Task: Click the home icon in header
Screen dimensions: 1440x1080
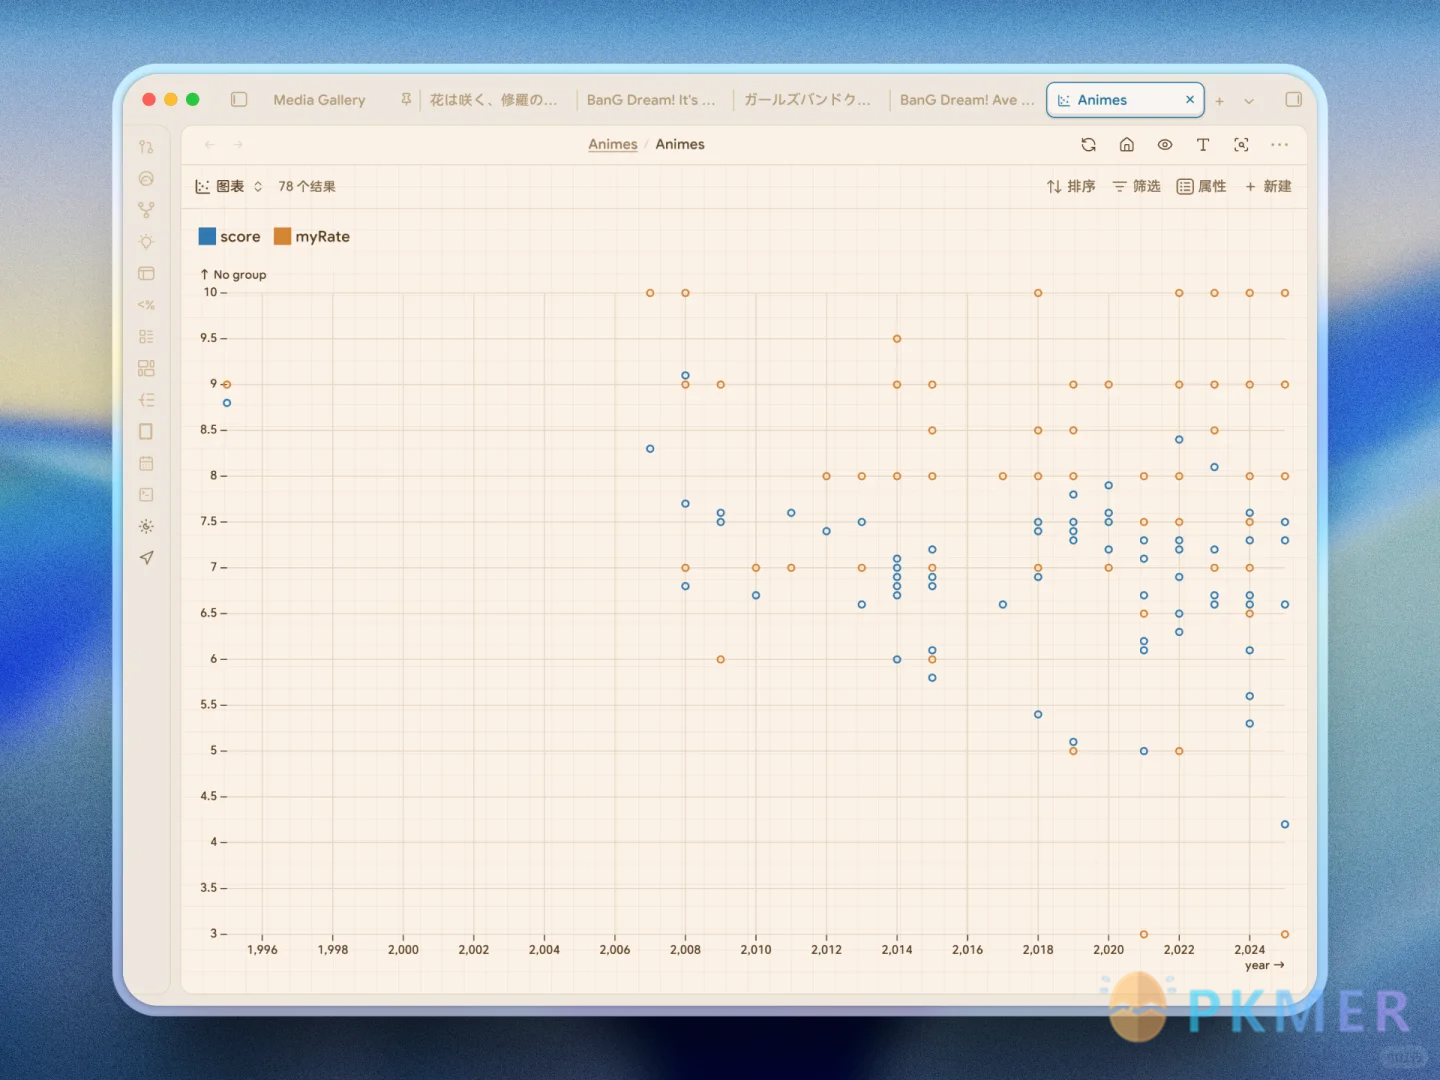Action: pyautogui.click(x=1126, y=145)
